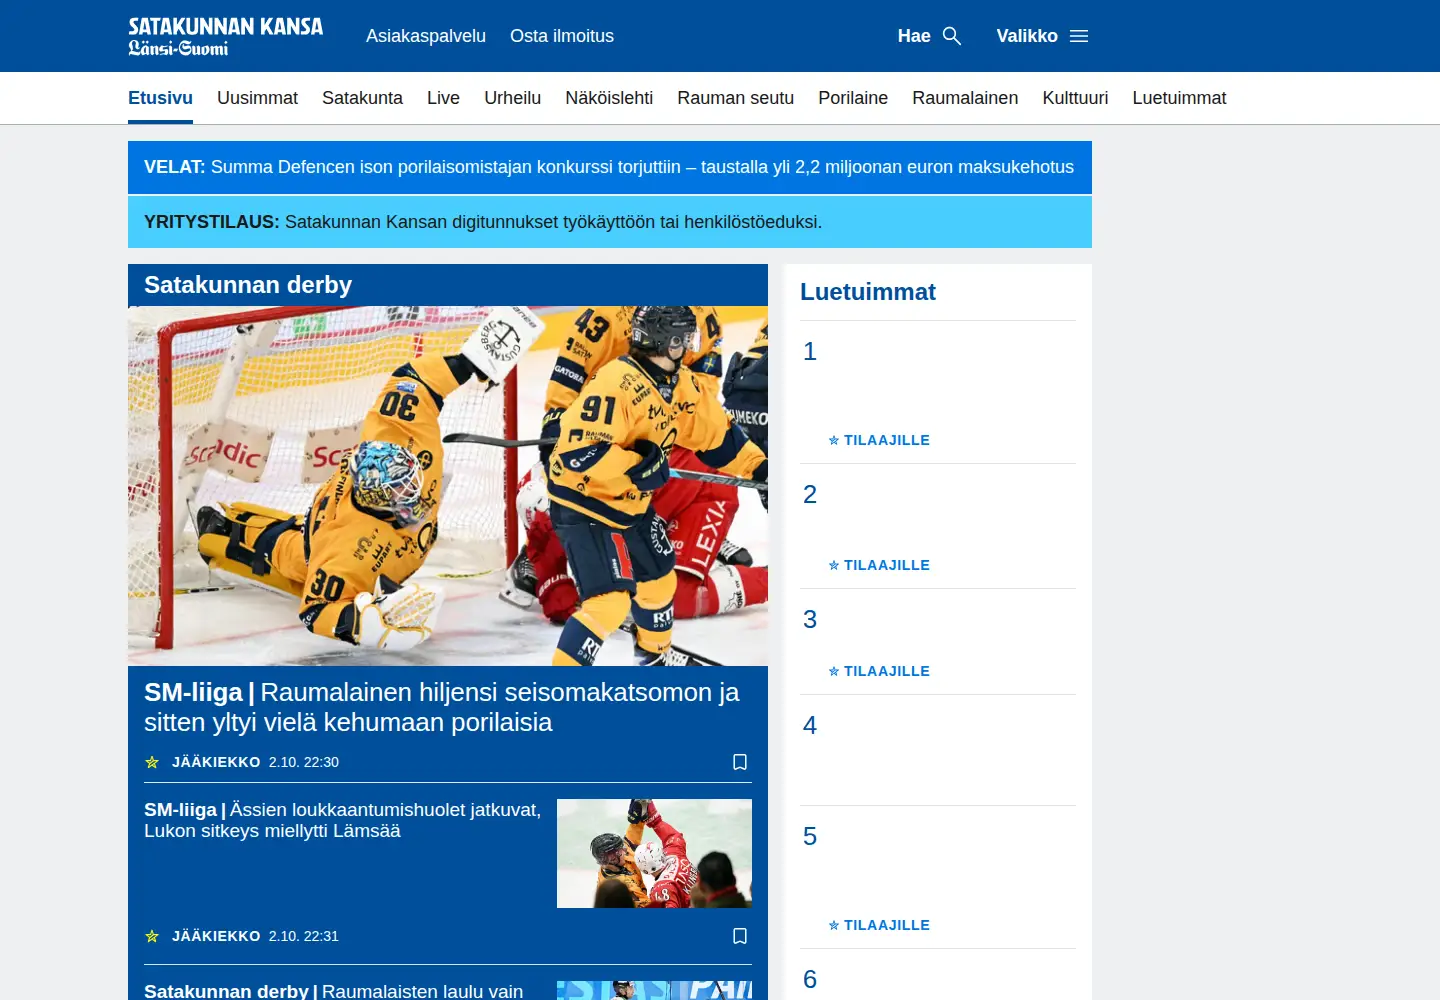Image resolution: width=1440 pixels, height=1000 pixels.
Task: Go to the Live tab
Action: 443,98
